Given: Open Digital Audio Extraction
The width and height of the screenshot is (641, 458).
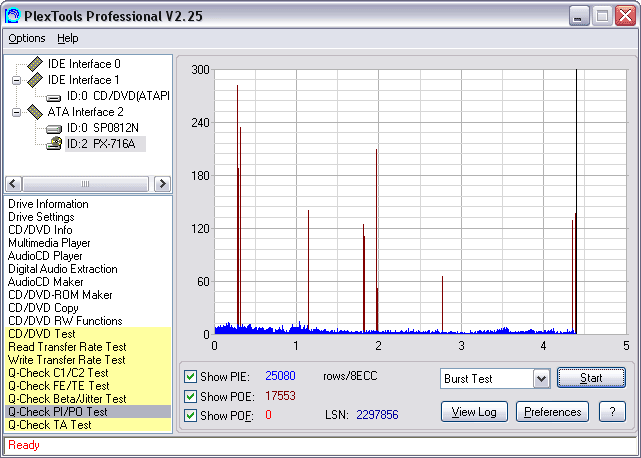Looking at the screenshot, I should pyautogui.click(x=63, y=269).
